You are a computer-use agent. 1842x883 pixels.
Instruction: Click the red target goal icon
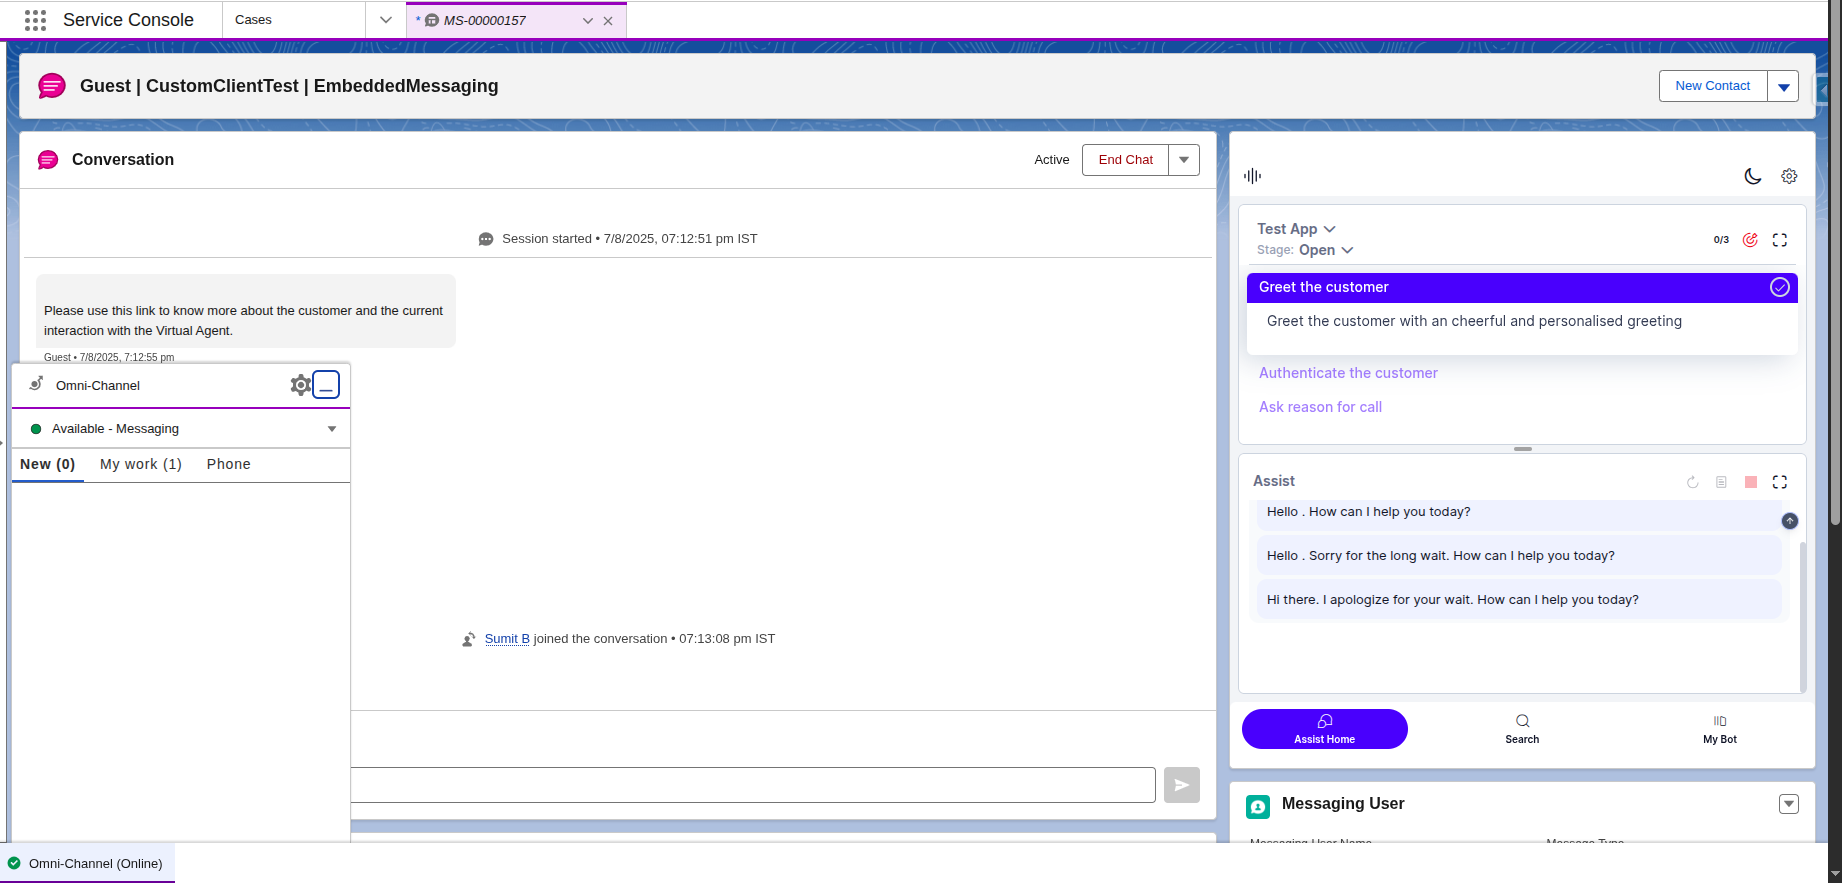pos(1750,240)
